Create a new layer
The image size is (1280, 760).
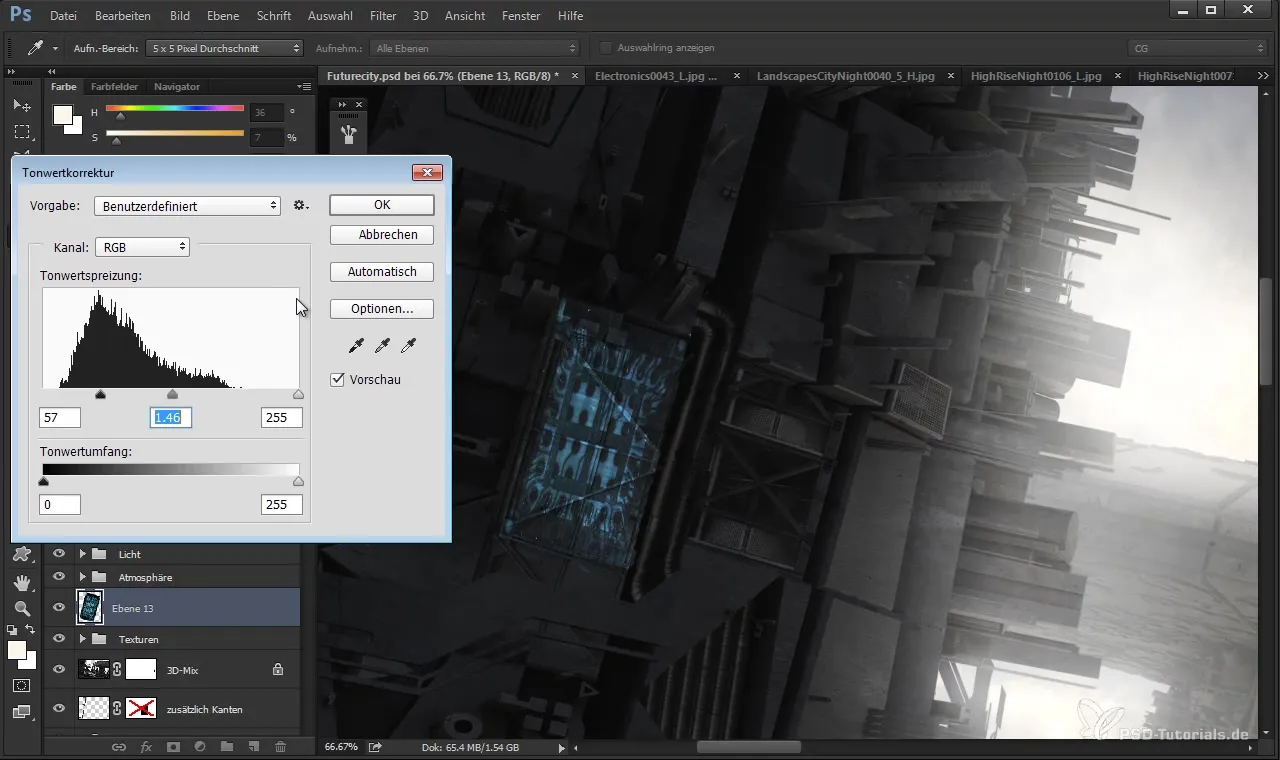[254, 747]
